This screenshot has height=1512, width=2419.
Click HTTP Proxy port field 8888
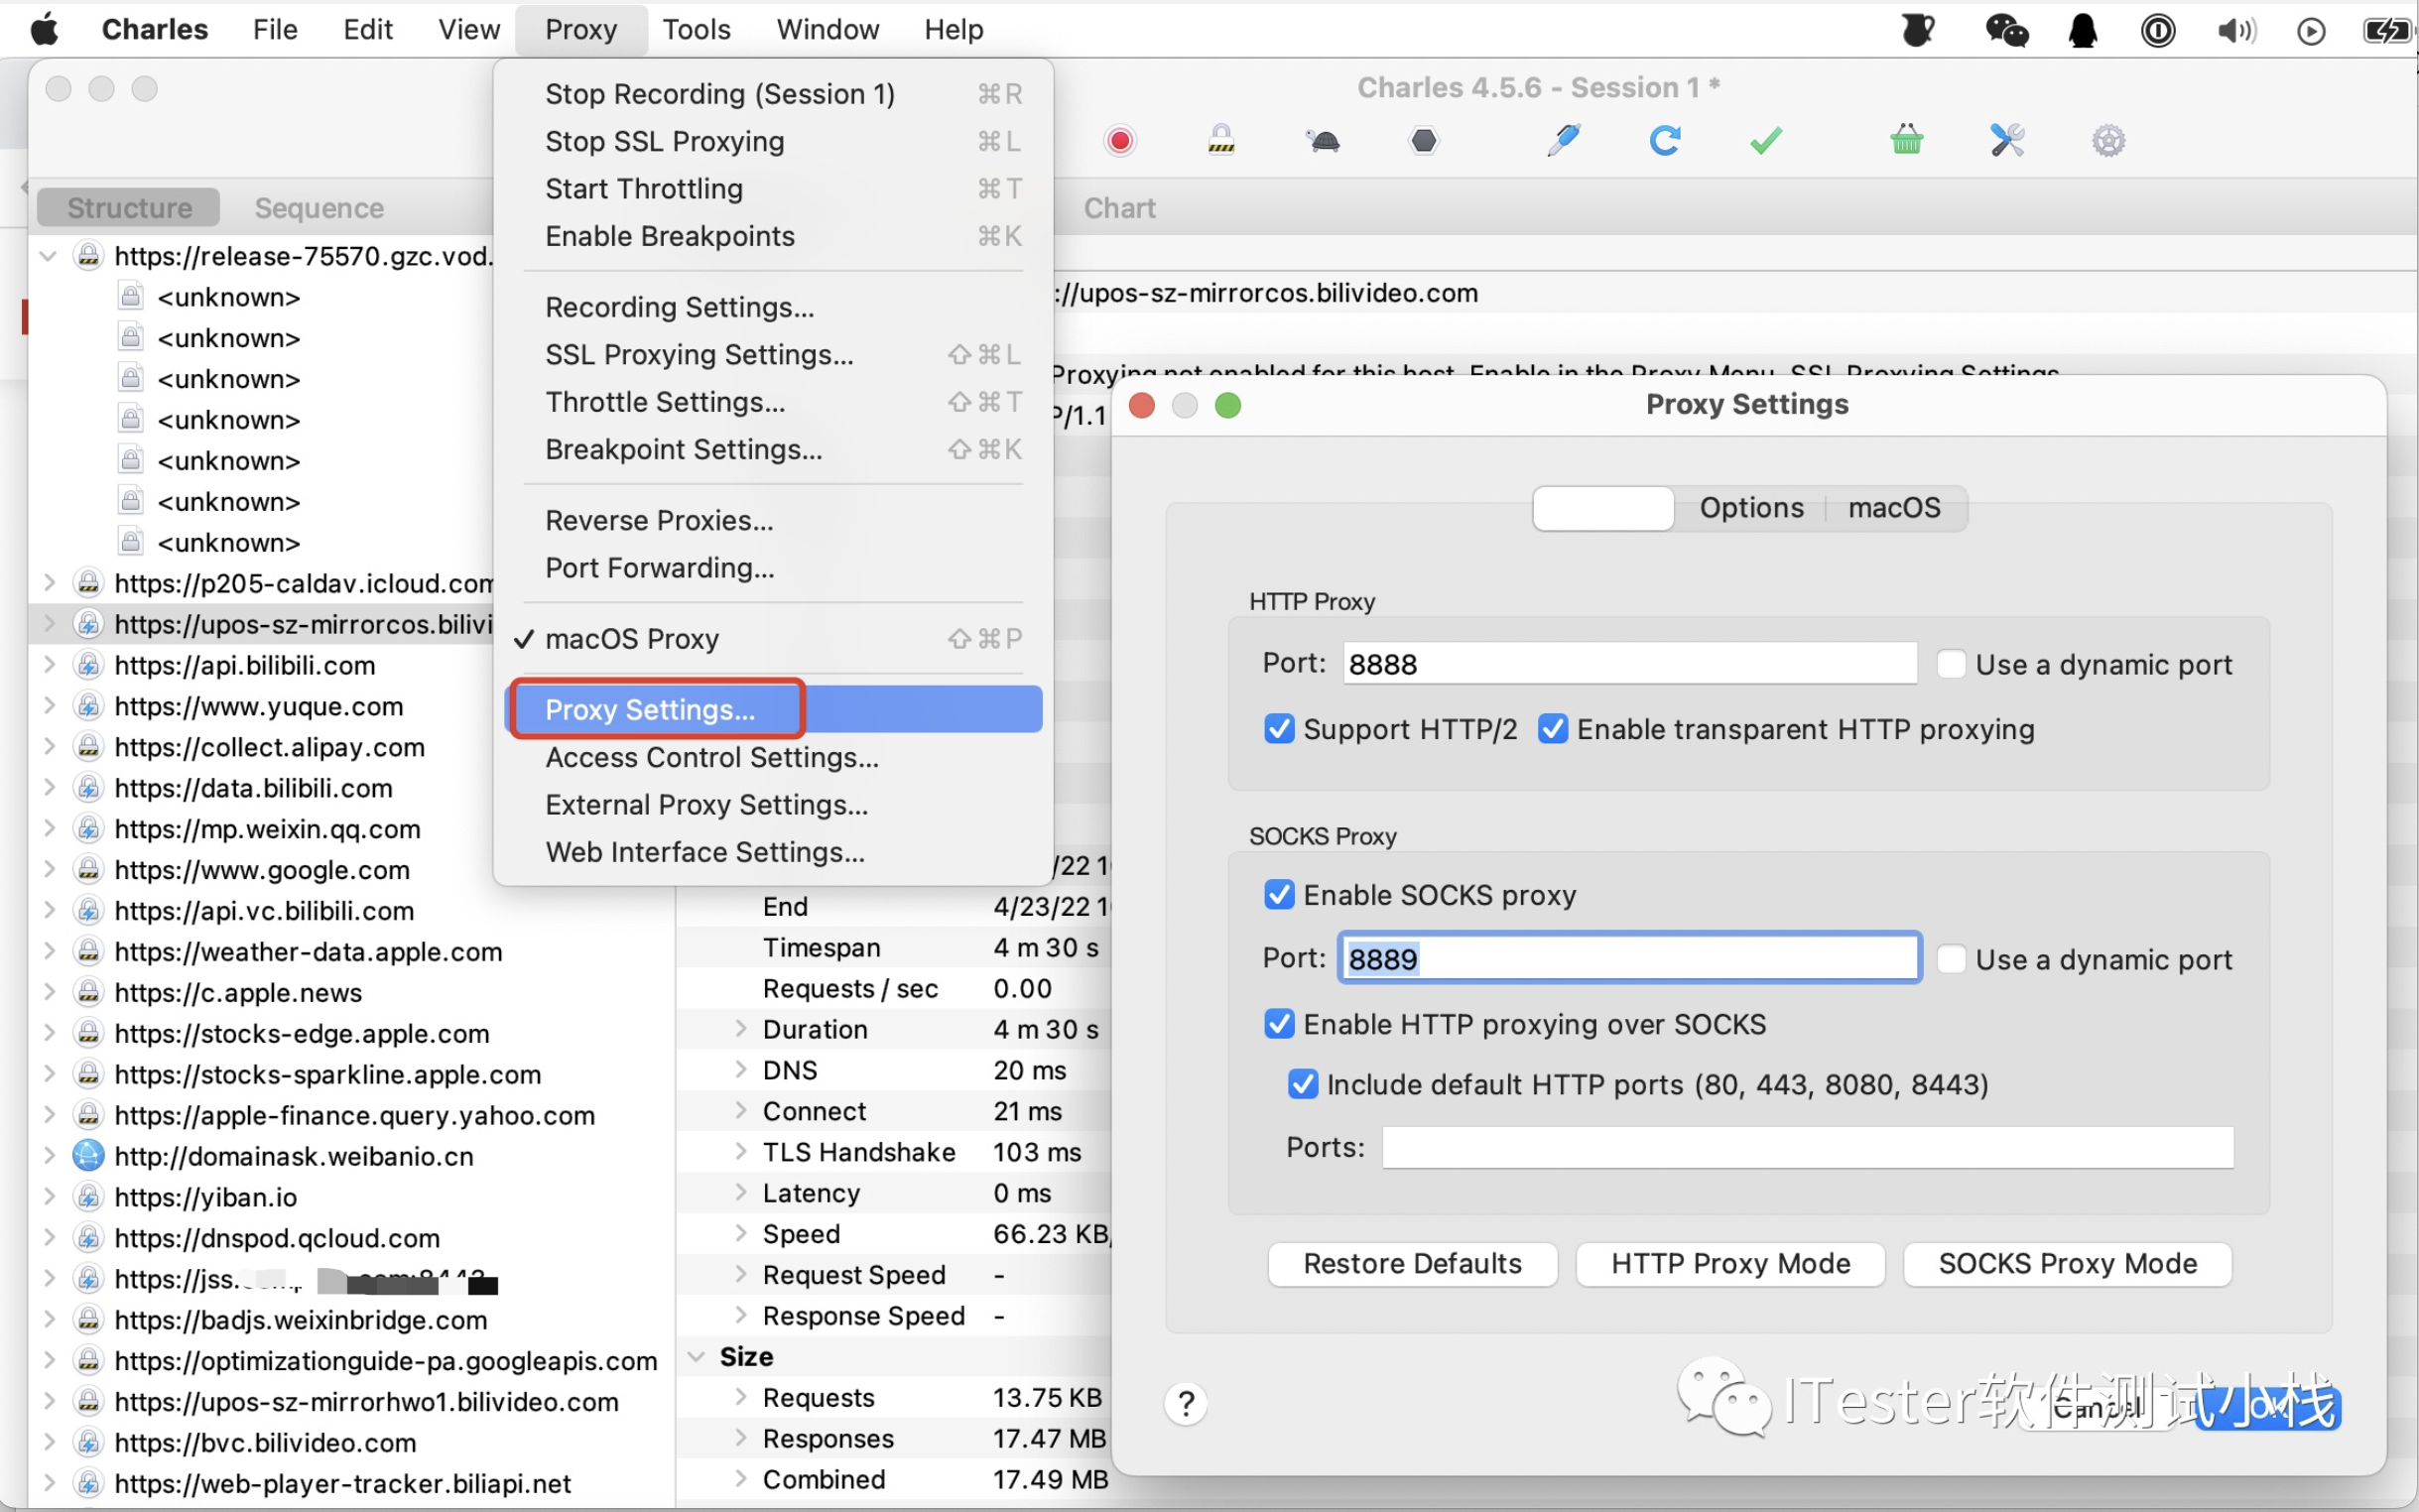pyautogui.click(x=1629, y=664)
